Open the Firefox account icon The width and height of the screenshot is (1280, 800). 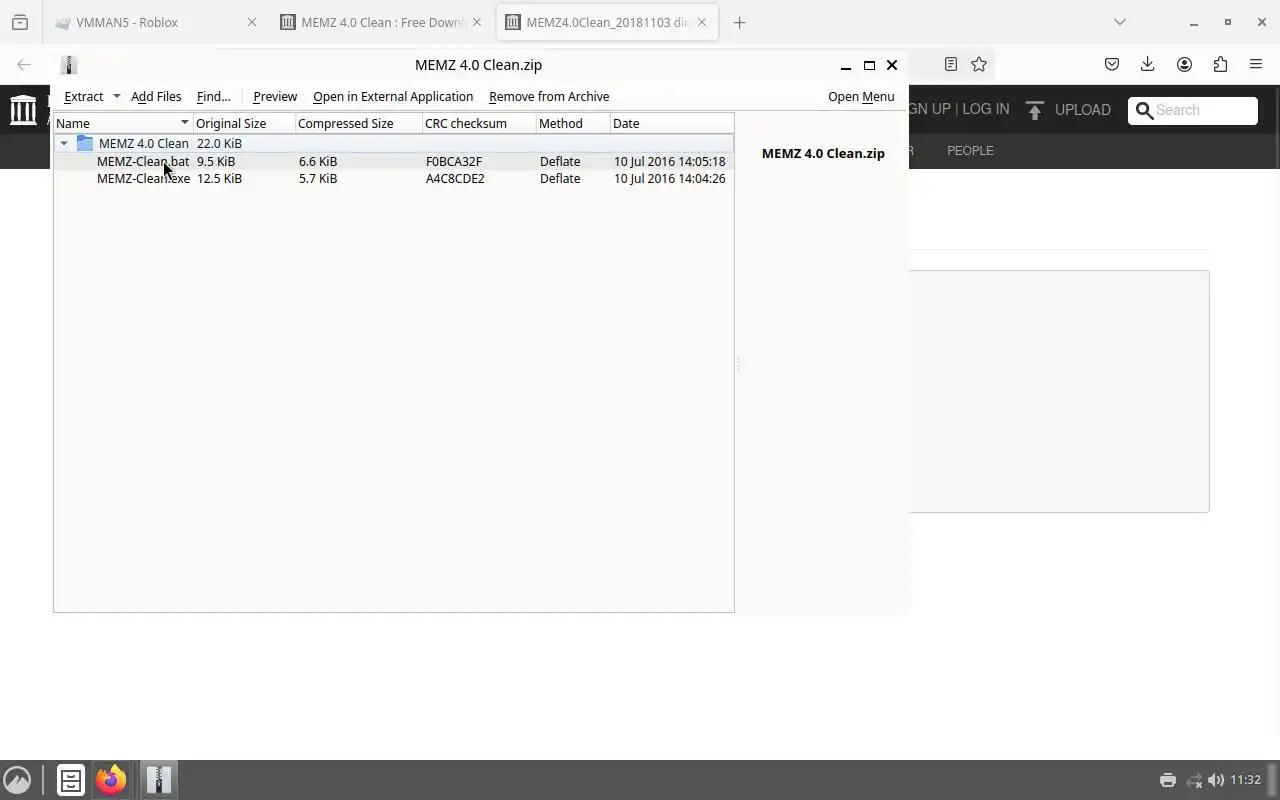click(x=1184, y=64)
